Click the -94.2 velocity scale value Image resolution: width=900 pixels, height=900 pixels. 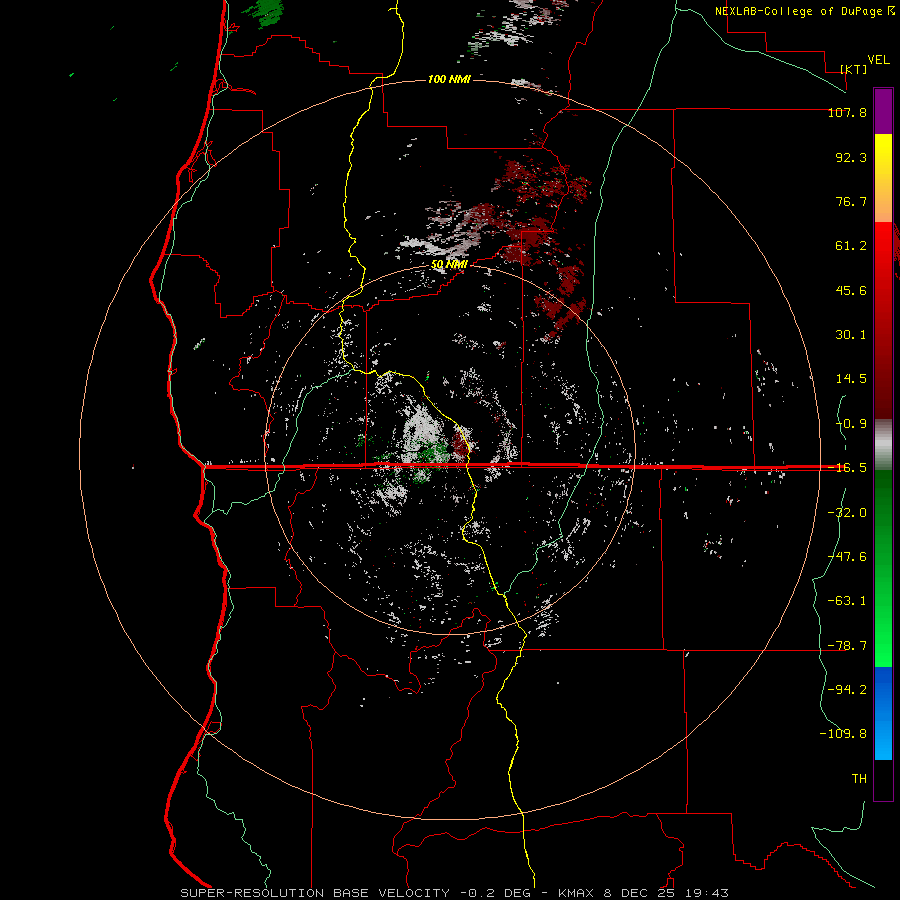pos(847,689)
